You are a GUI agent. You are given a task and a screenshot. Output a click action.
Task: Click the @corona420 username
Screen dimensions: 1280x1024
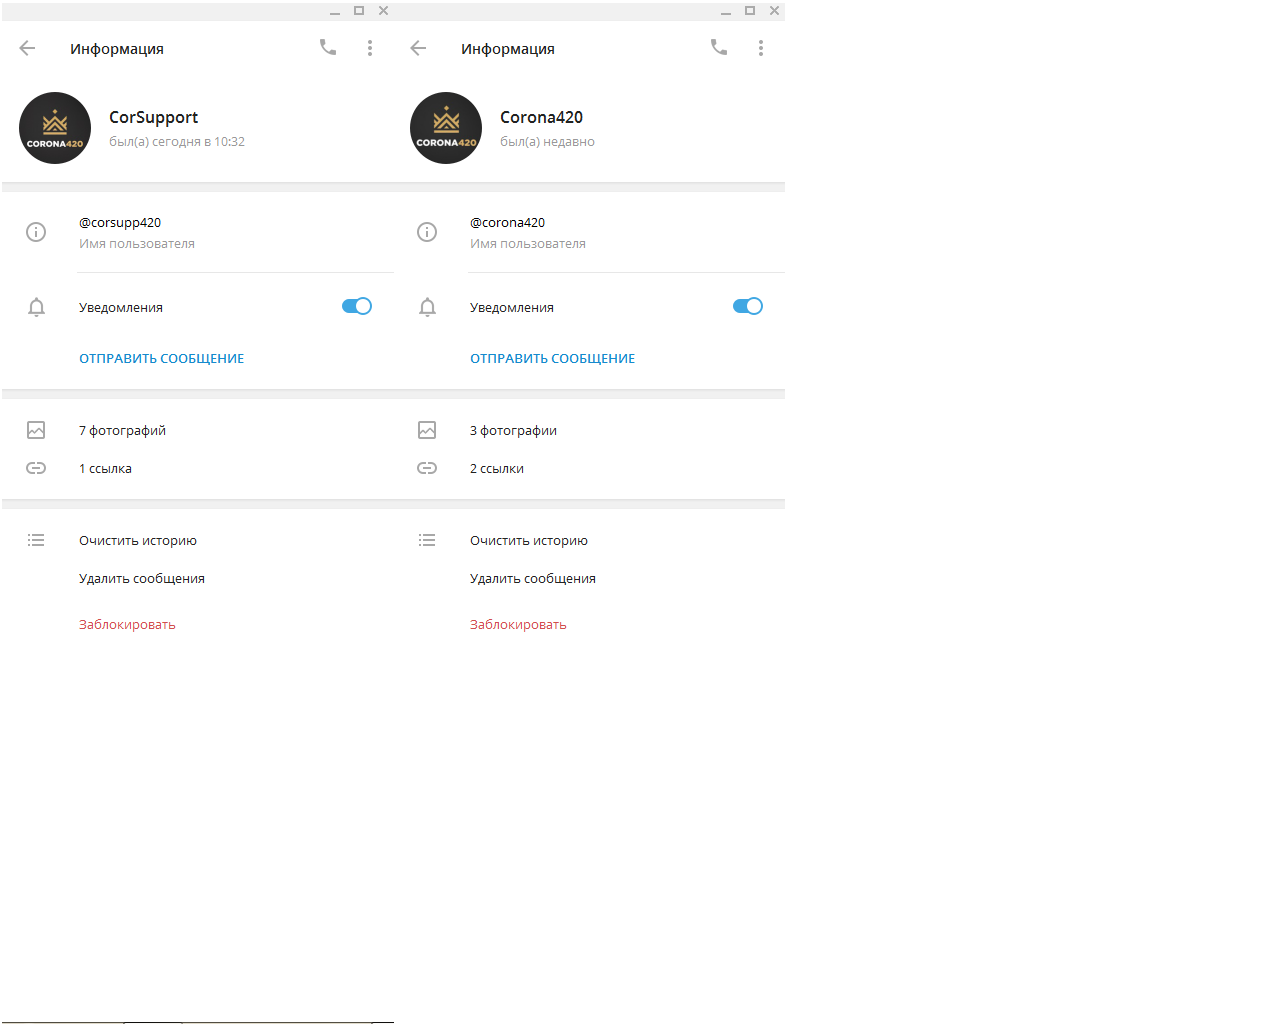508,222
